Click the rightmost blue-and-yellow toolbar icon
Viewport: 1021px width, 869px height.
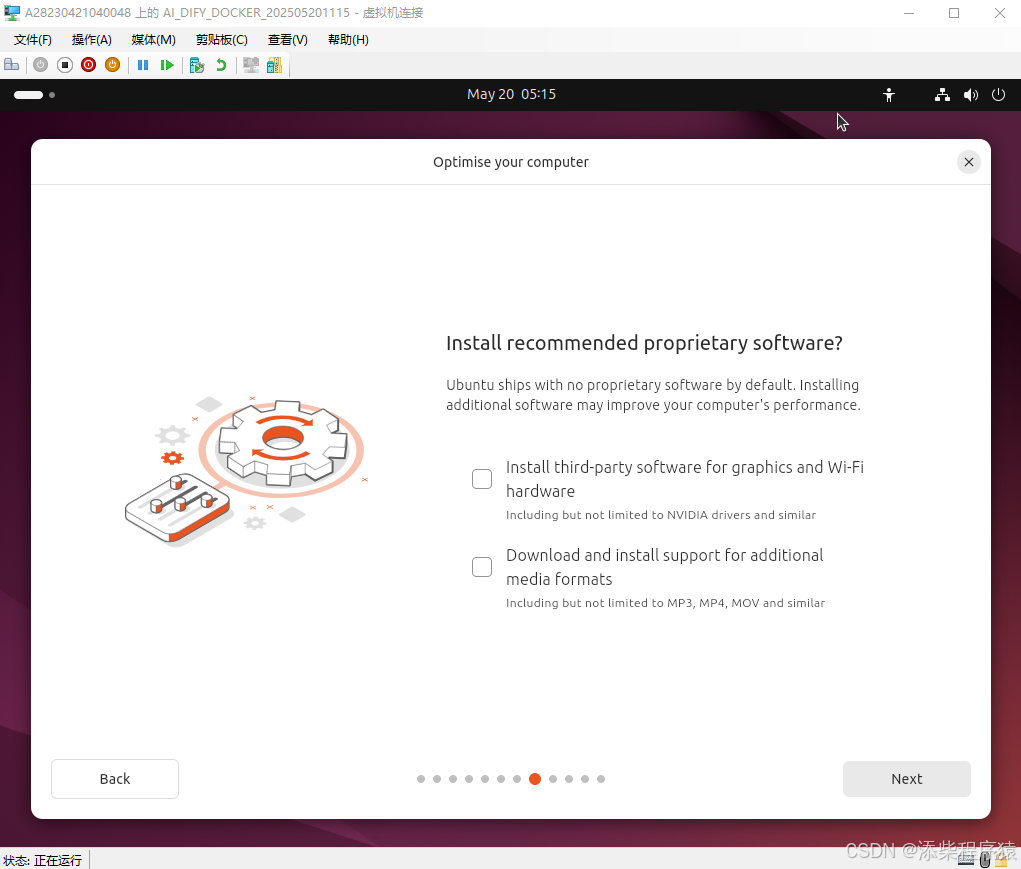(x=274, y=65)
